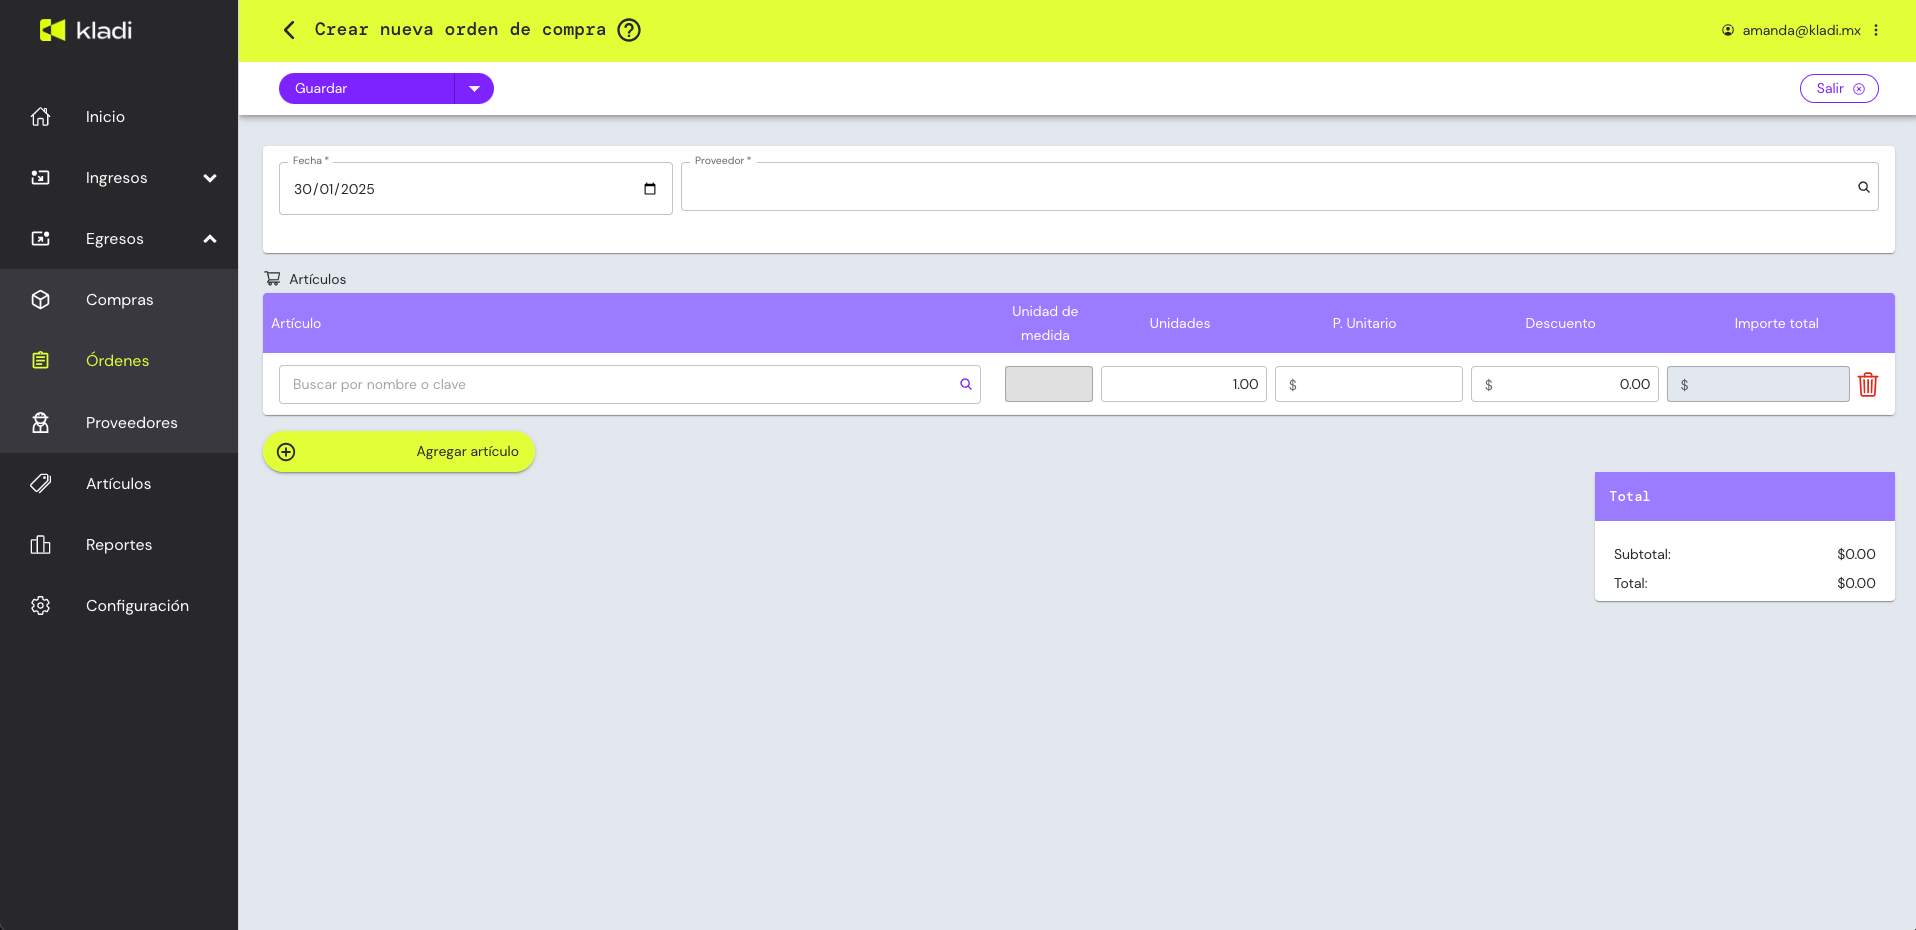Click the article search magnifier icon
Screen dimensions: 1916x930
(x=965, y=384)
